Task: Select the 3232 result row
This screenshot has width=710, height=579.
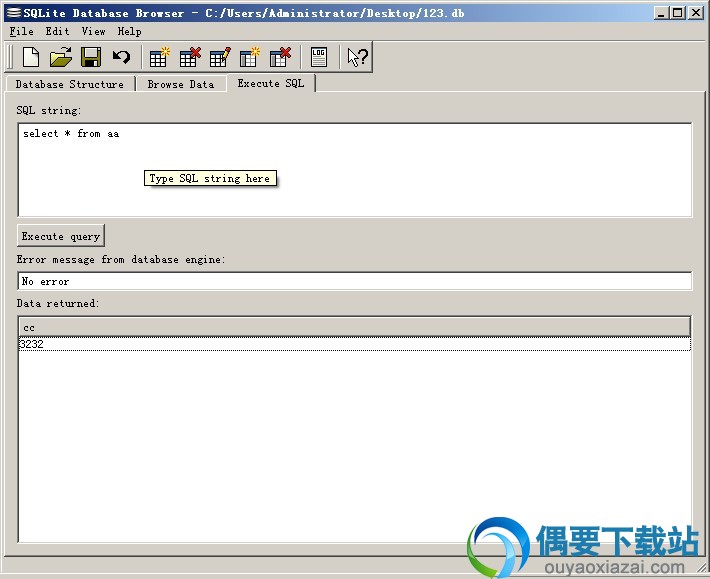Action: tap(355, 344)
